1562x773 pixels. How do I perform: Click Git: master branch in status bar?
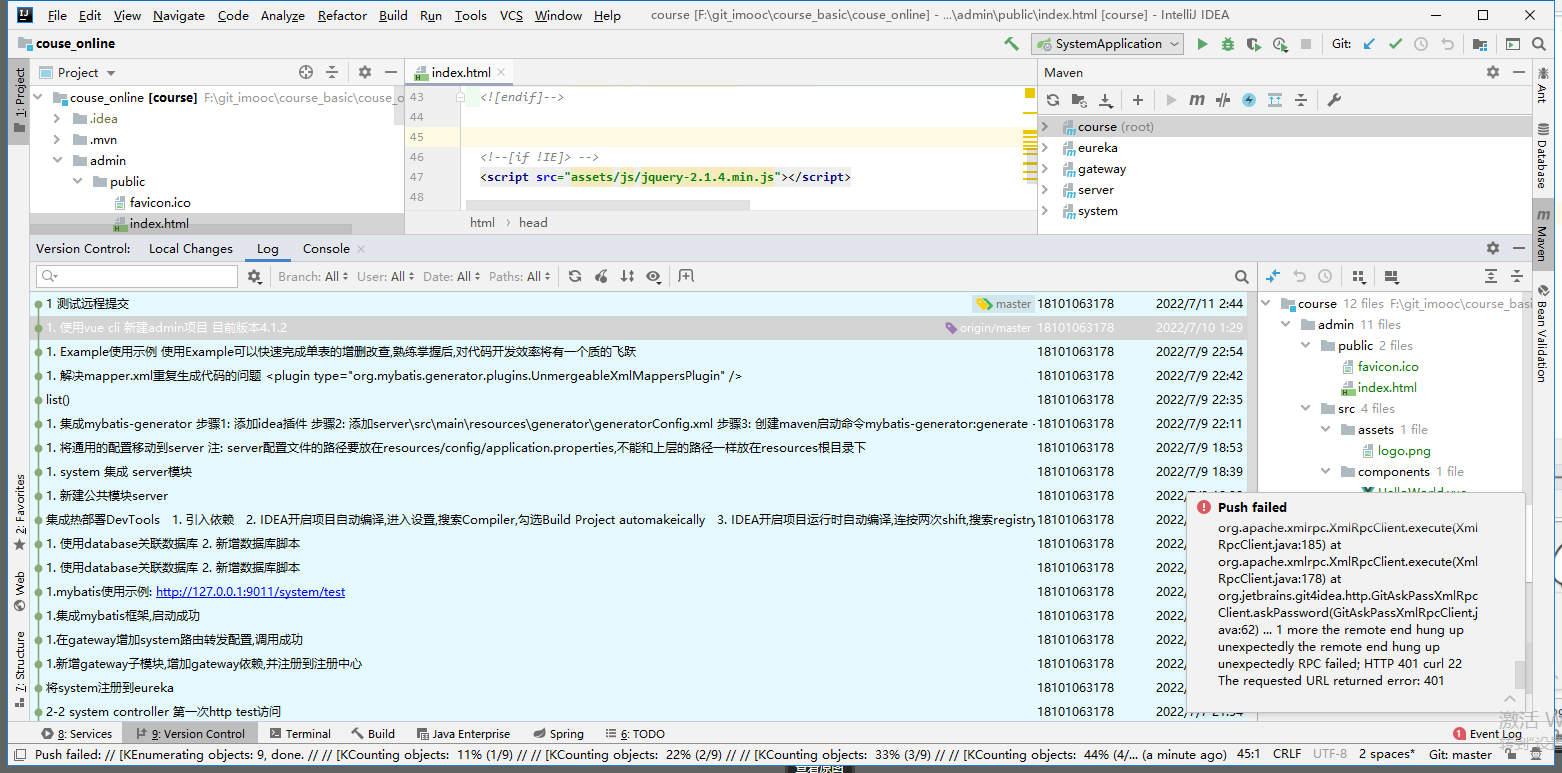[x=1460, y=755]
